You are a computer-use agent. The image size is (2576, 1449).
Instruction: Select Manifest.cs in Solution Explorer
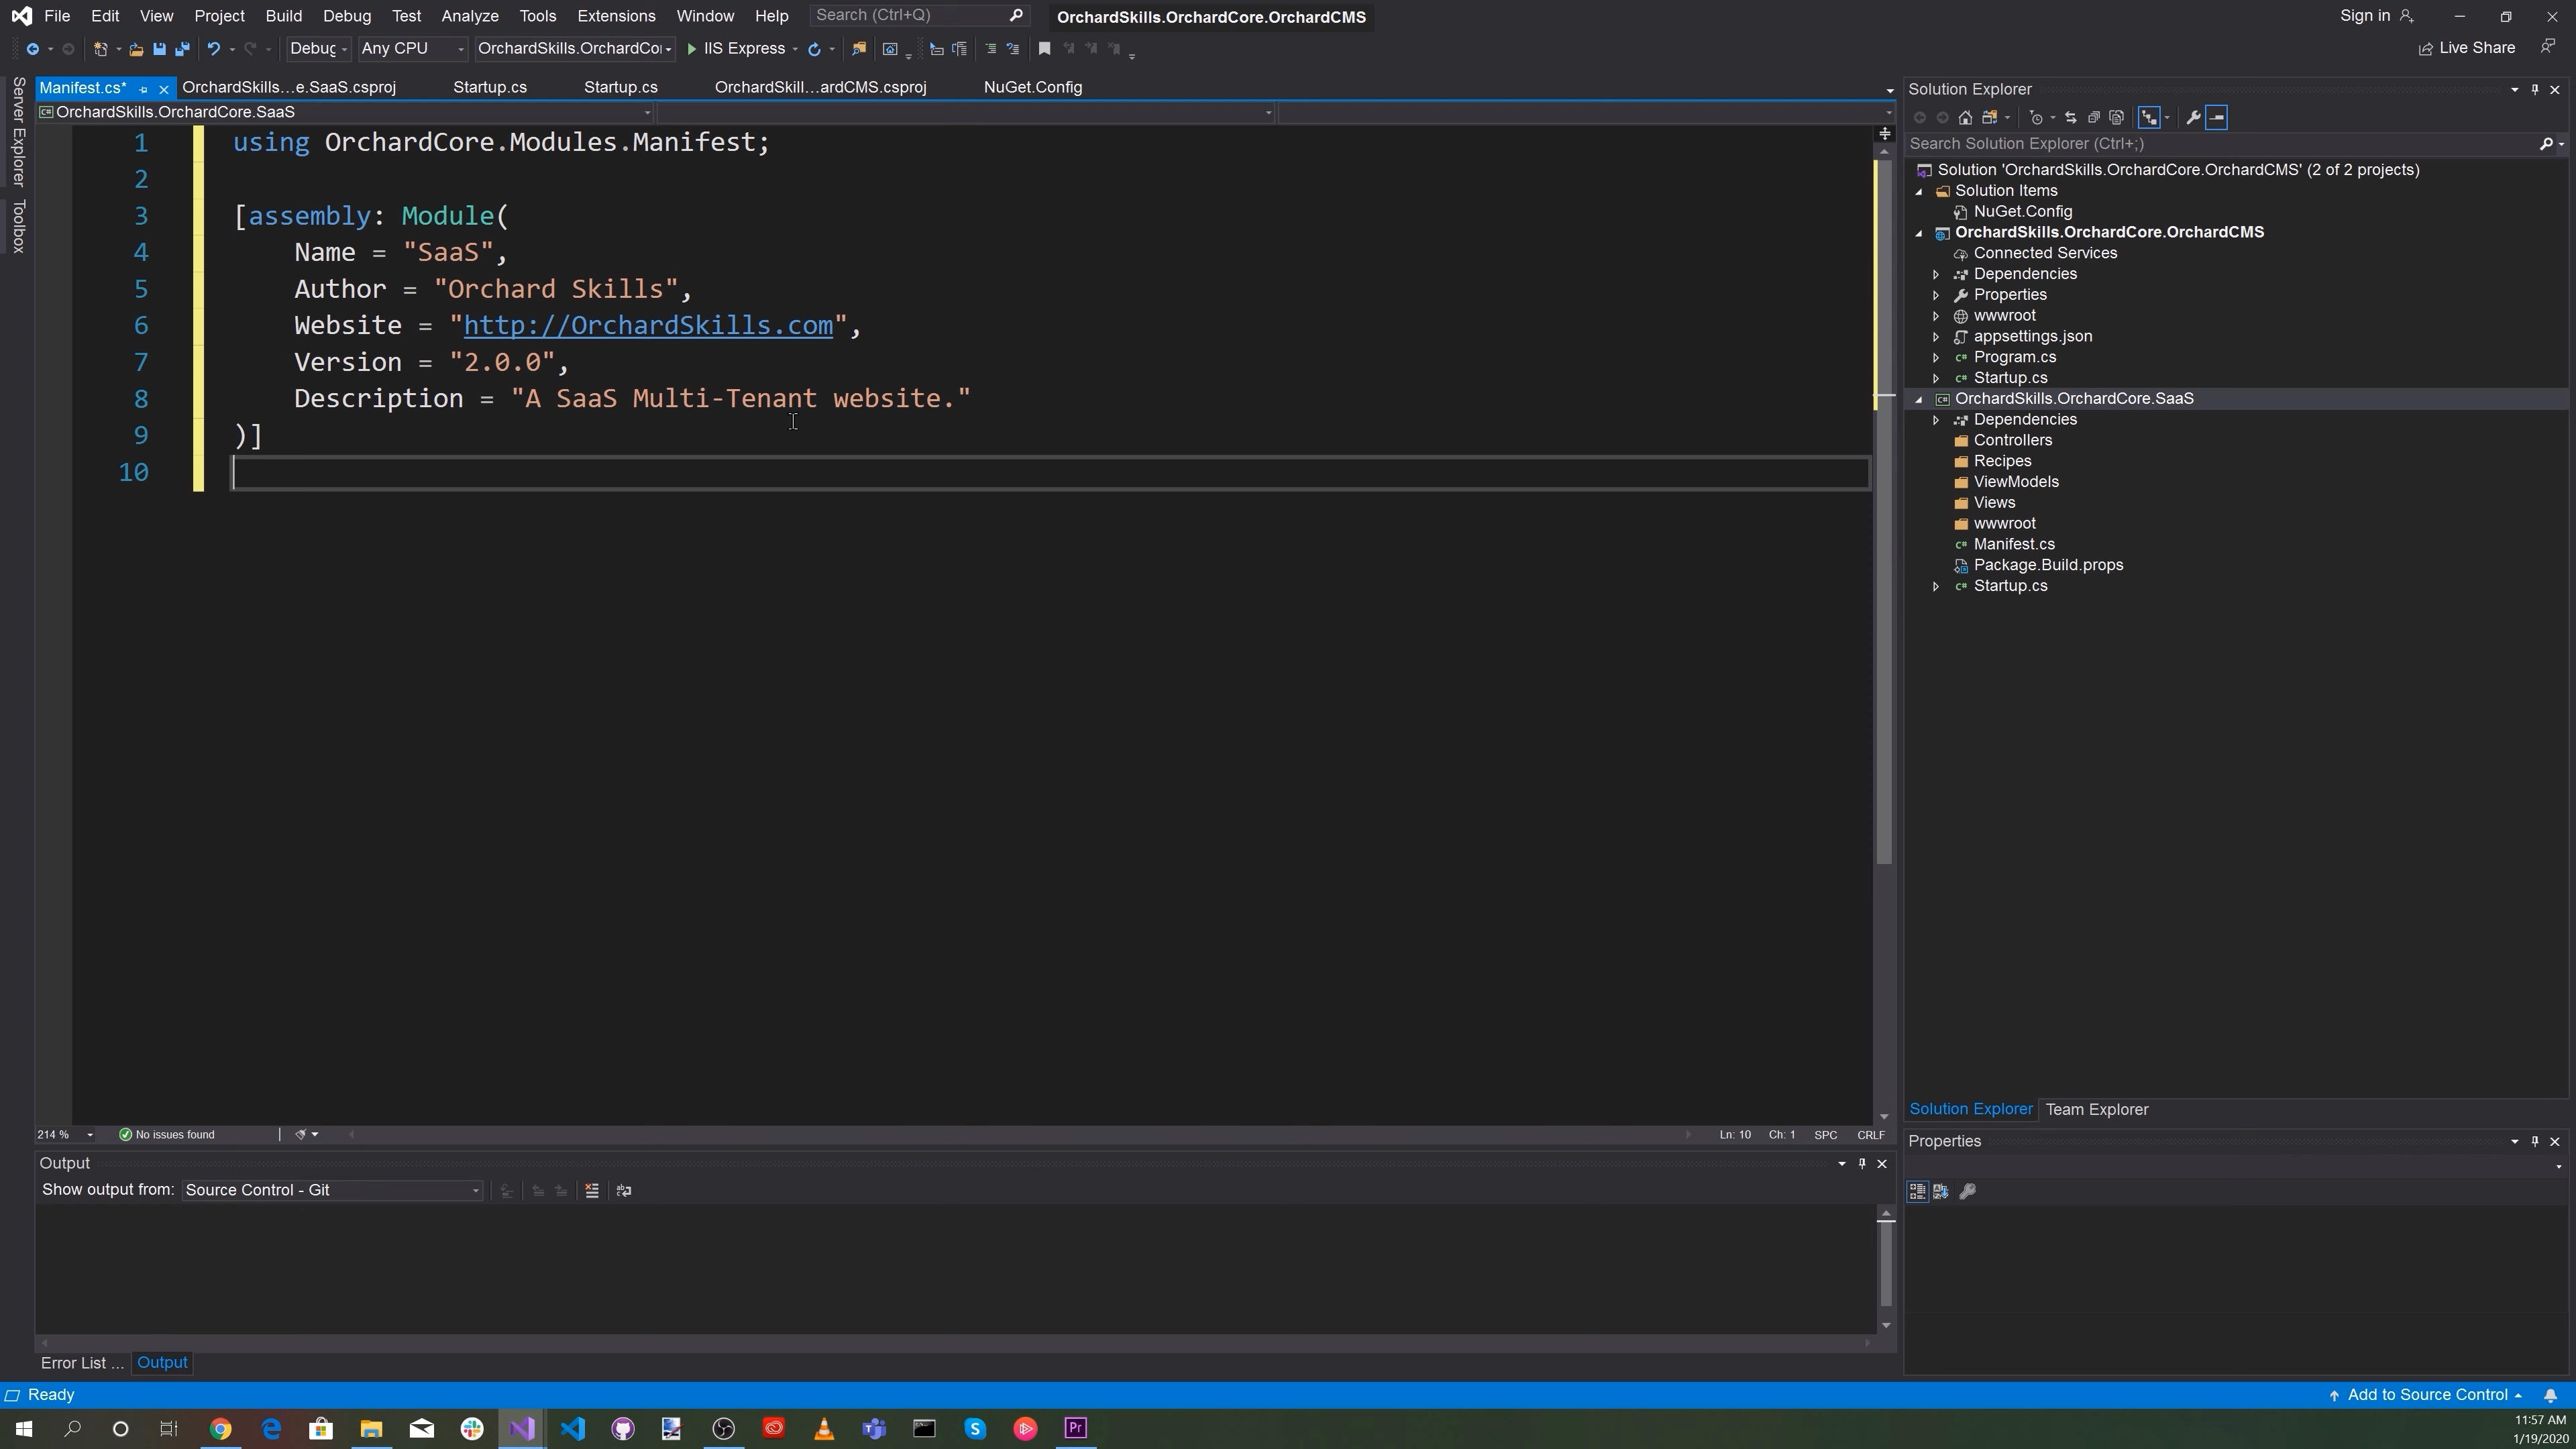(2014, 545)
